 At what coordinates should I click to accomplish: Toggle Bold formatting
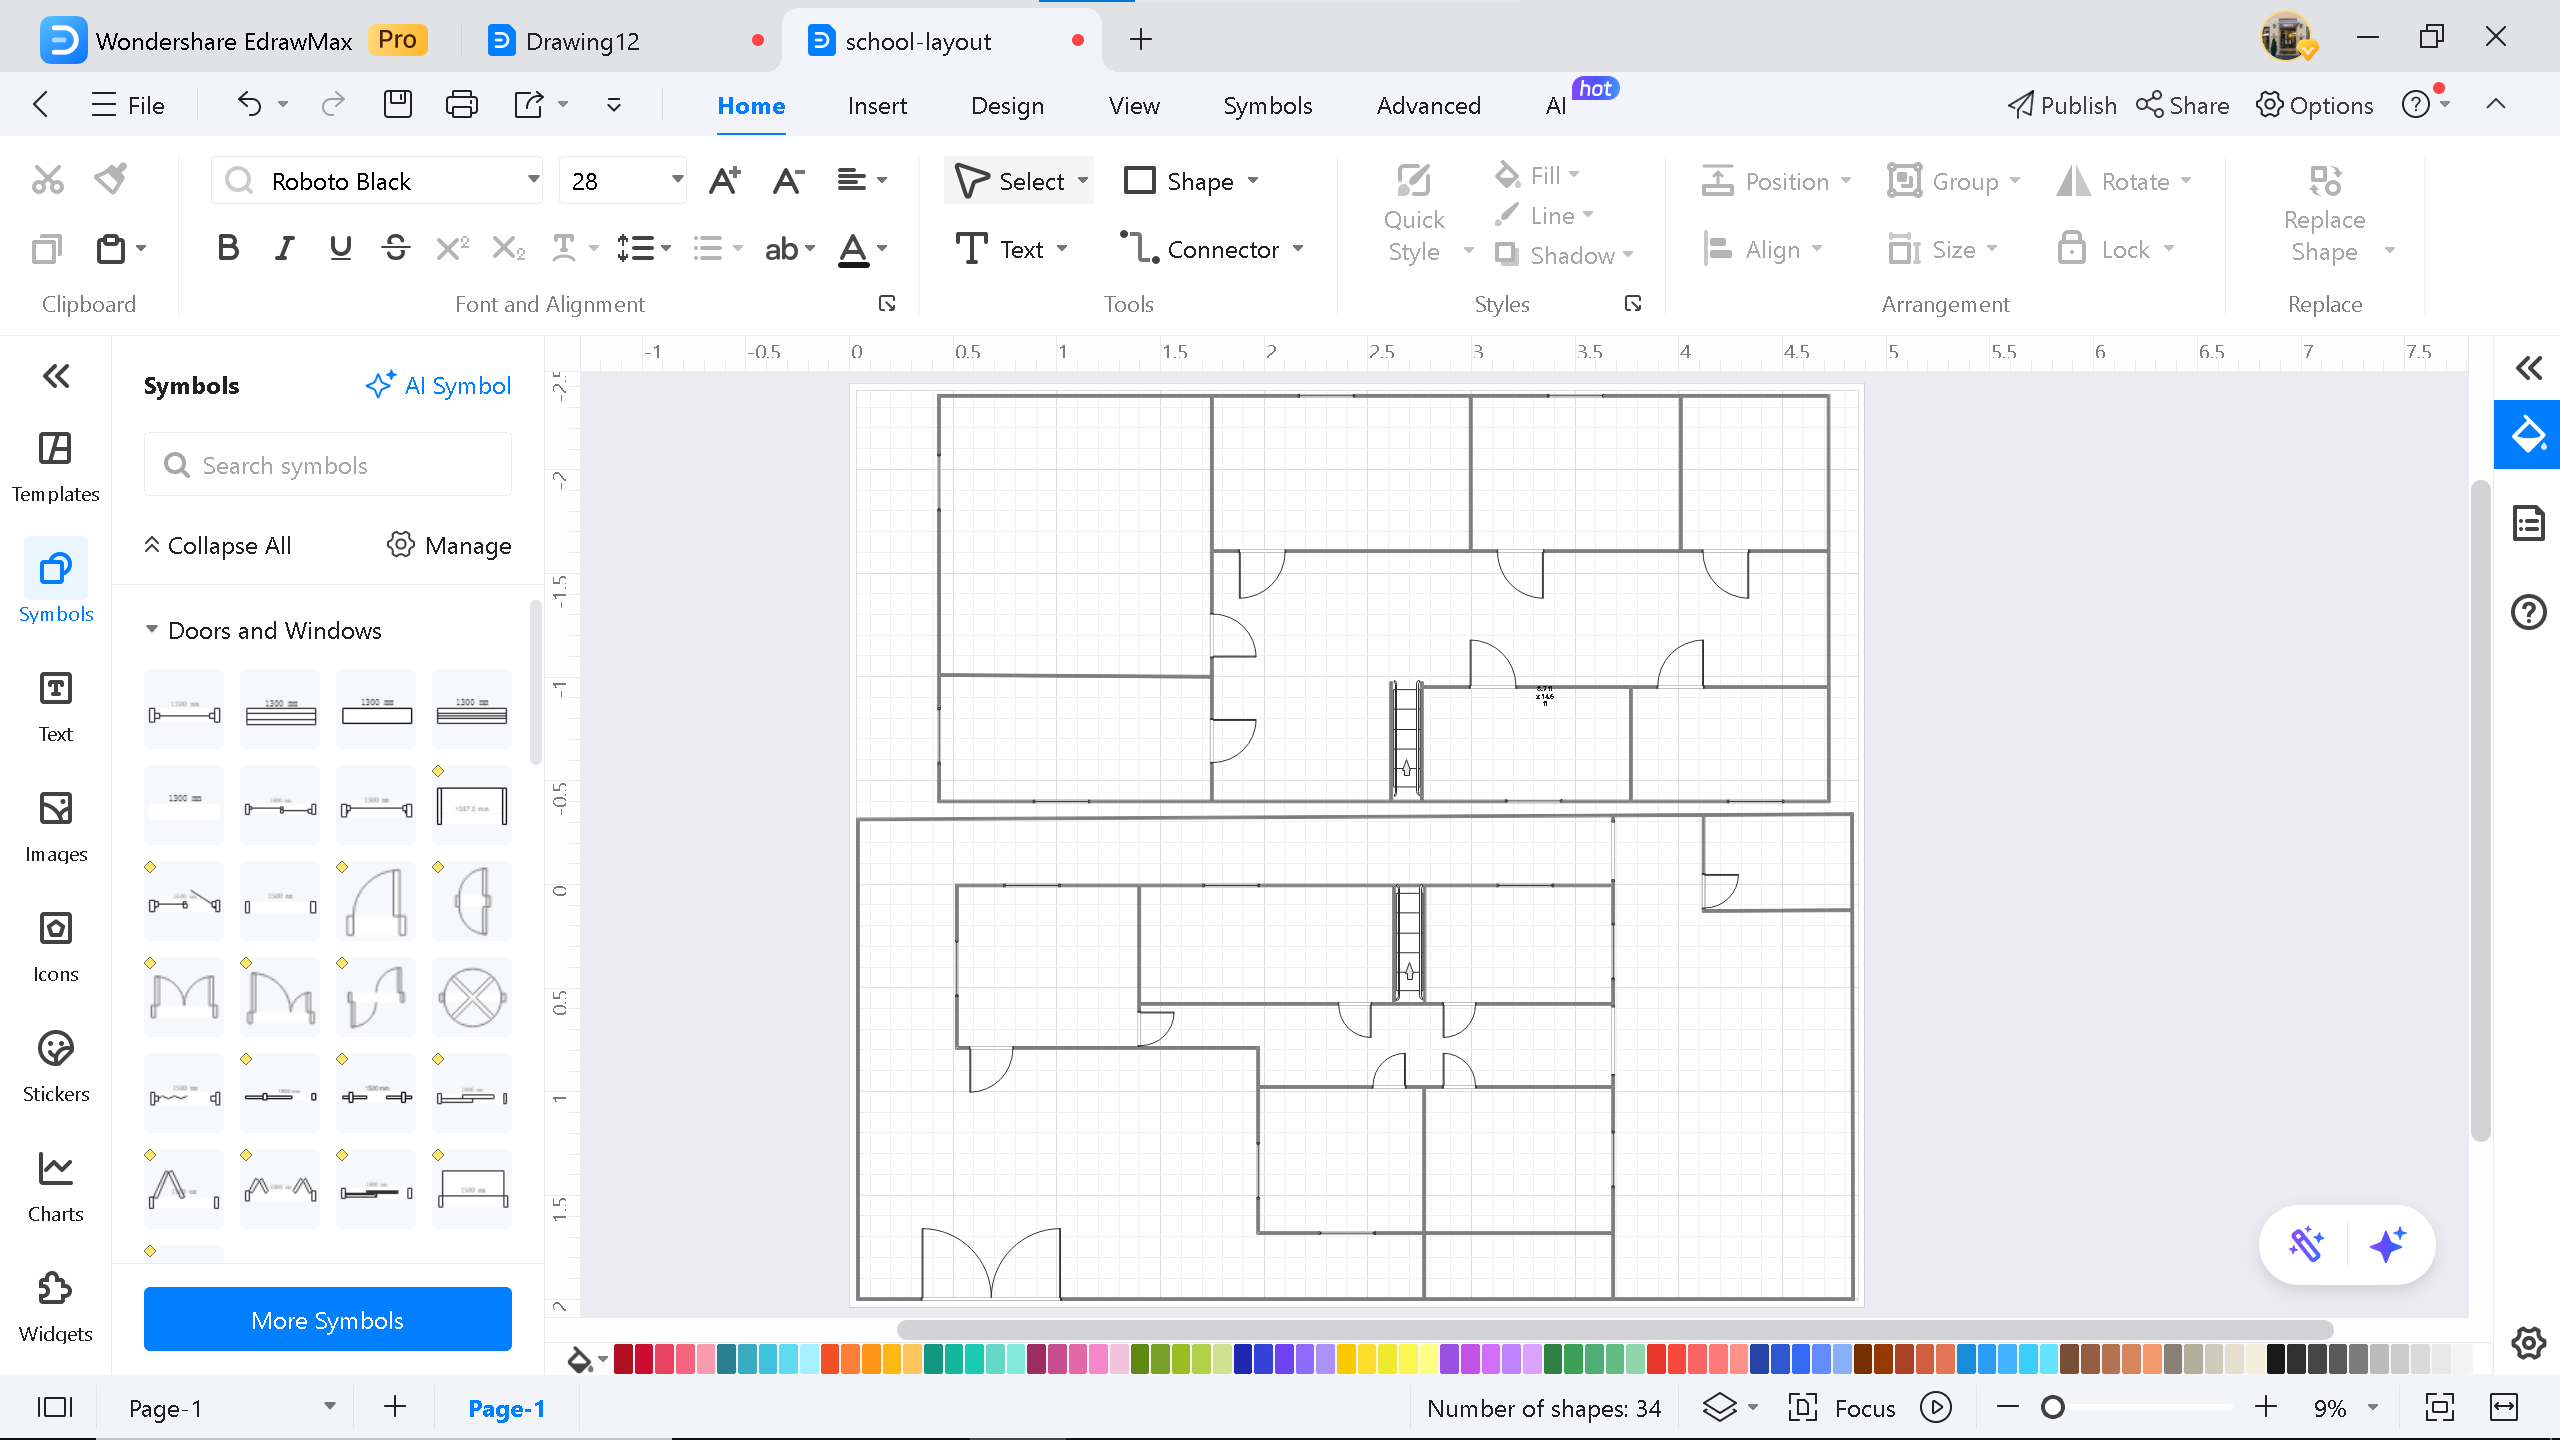tap(228, 248)
